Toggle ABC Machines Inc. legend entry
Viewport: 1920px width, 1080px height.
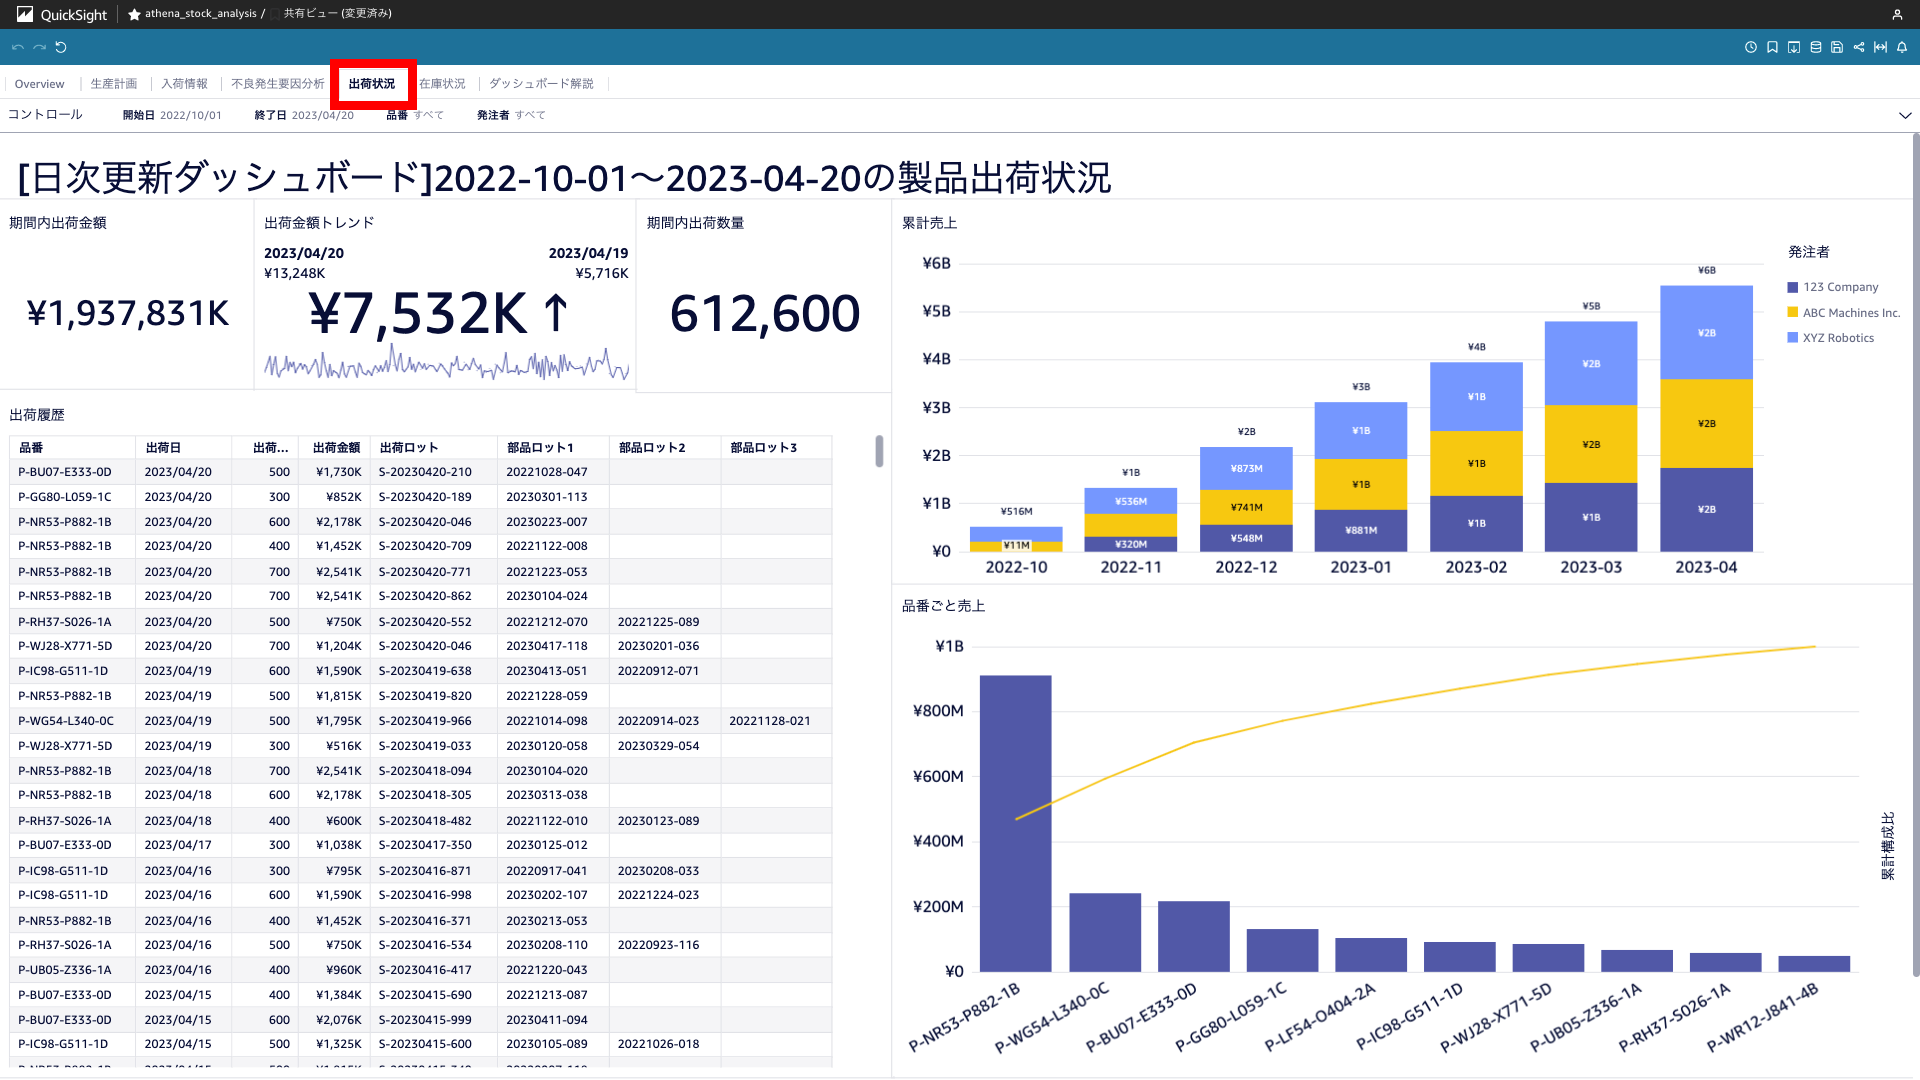tap(1850, 313)
